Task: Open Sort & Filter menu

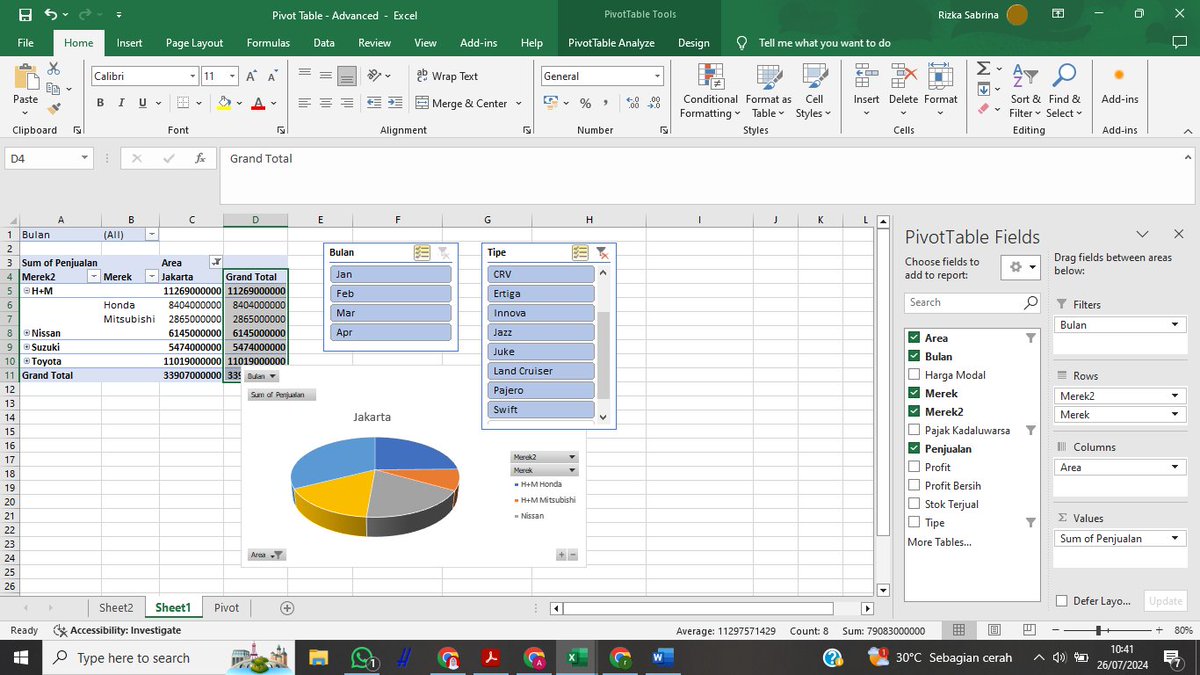Action: click(1025, 91)
